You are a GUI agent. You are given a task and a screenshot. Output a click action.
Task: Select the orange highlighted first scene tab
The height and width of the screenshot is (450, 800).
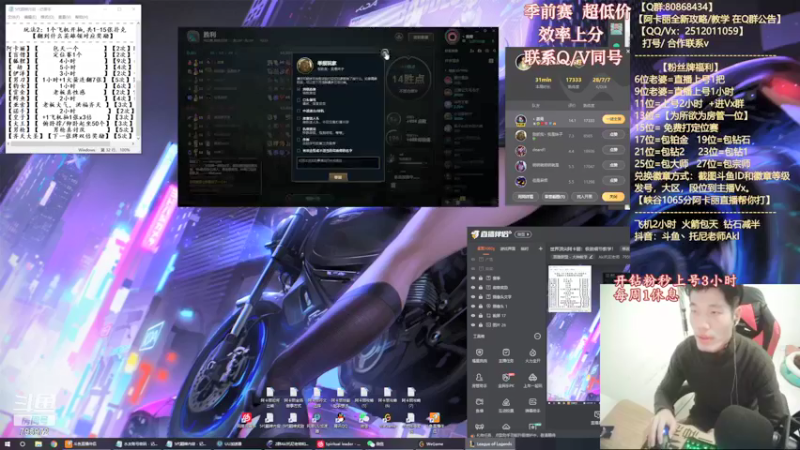coord(486,249)
